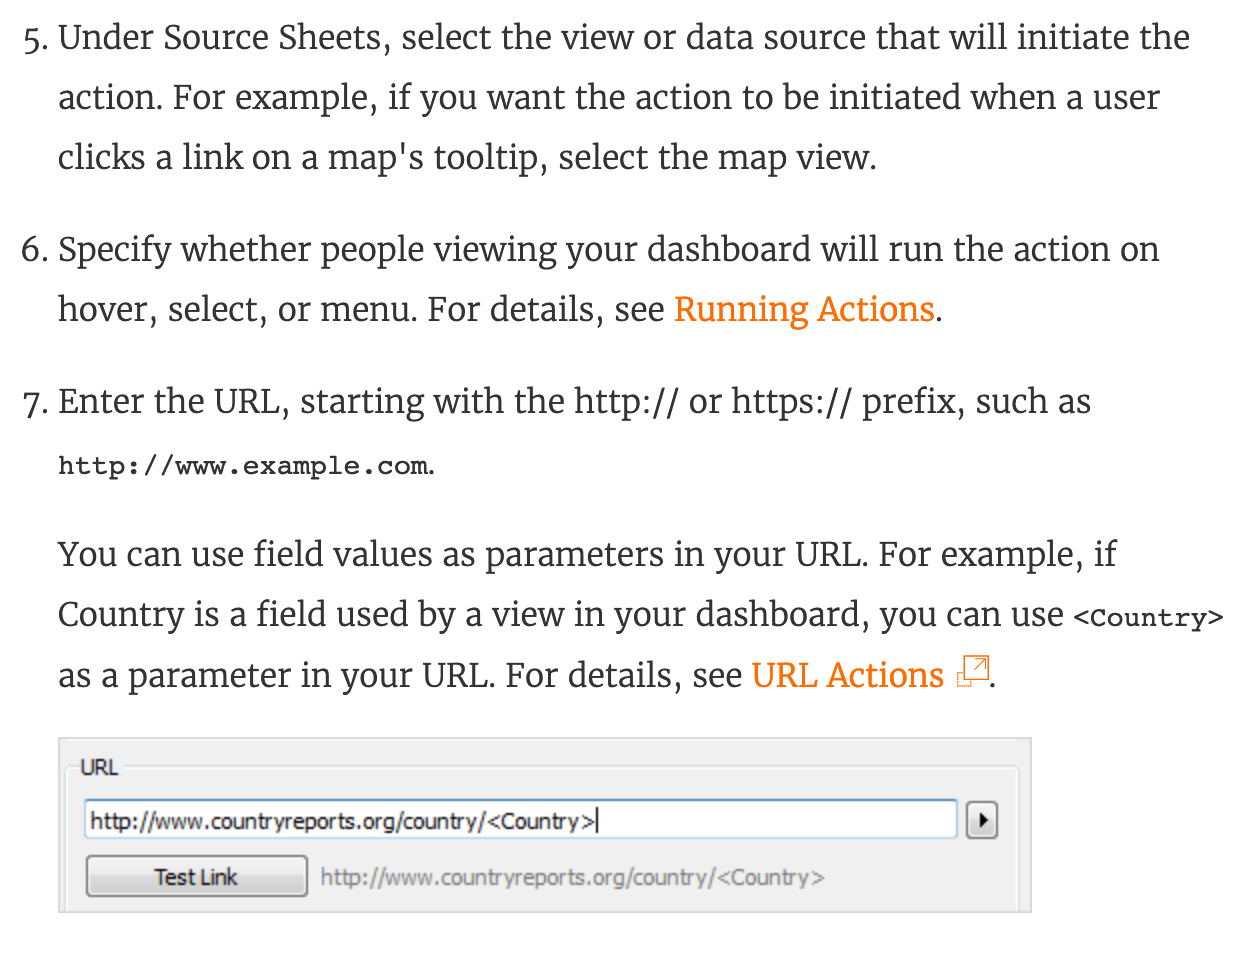1254x960 pixels.
Task: Open the Running Actions link
Action: 804,310
